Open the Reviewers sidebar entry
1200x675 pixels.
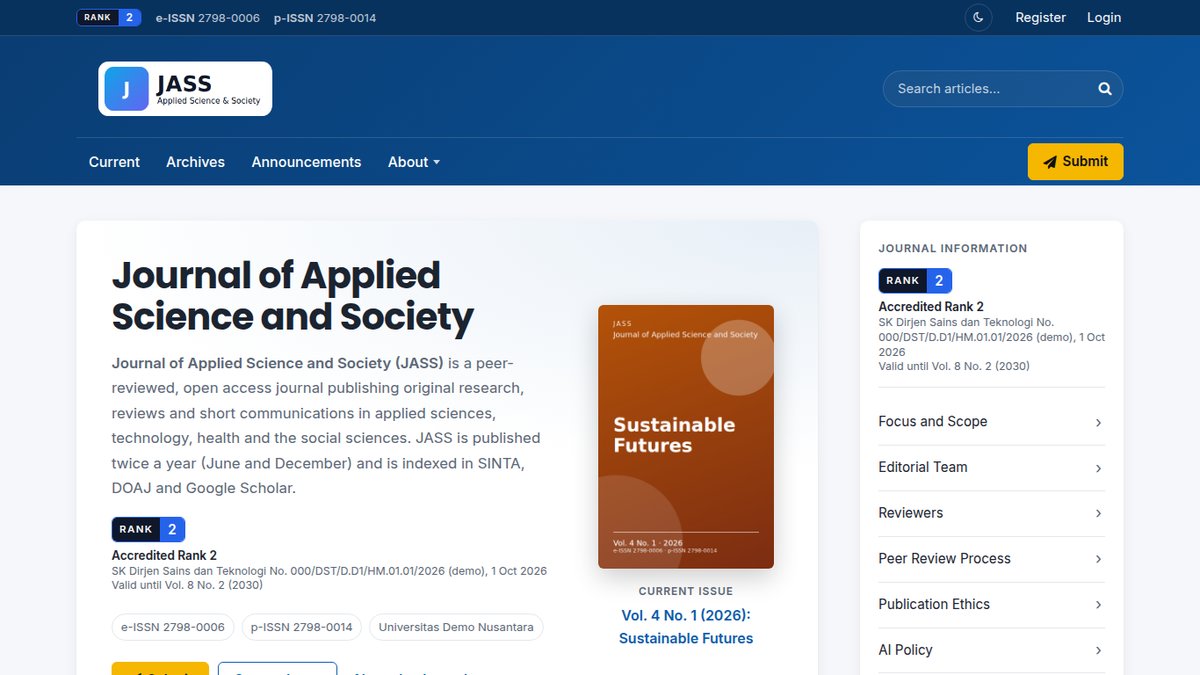pos(991,513)
